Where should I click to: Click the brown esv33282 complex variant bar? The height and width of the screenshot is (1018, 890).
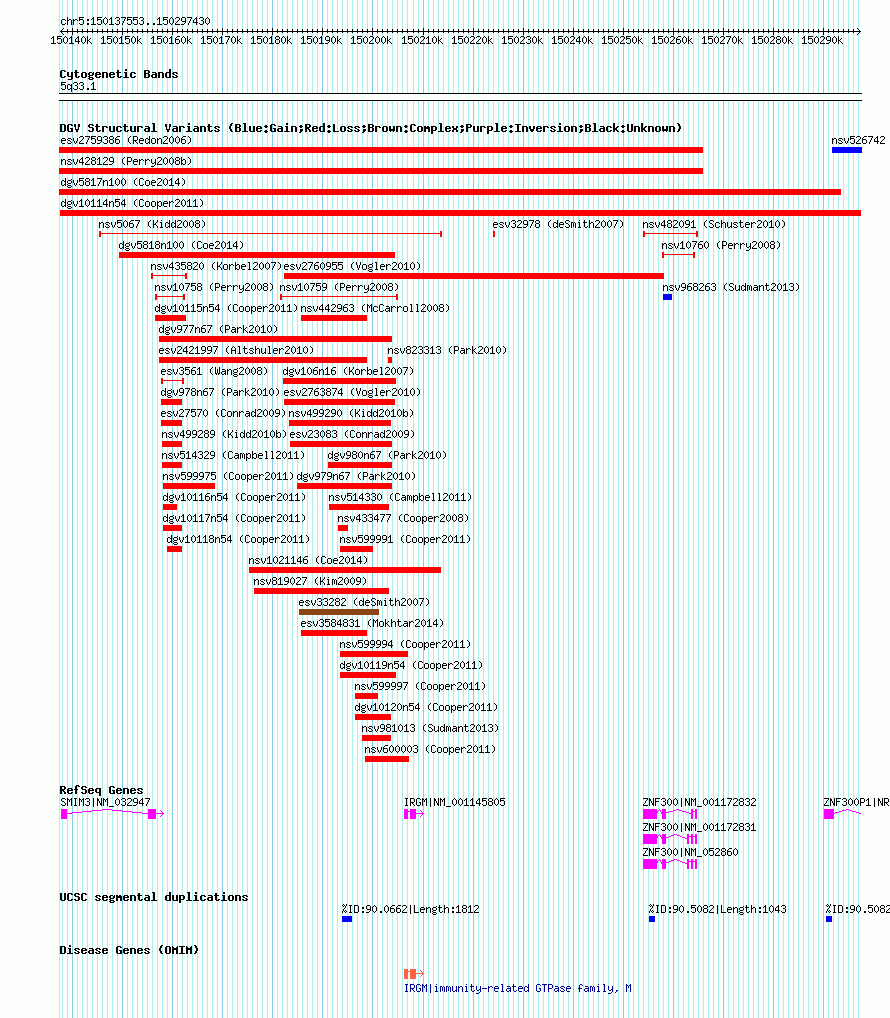(339, 612)
